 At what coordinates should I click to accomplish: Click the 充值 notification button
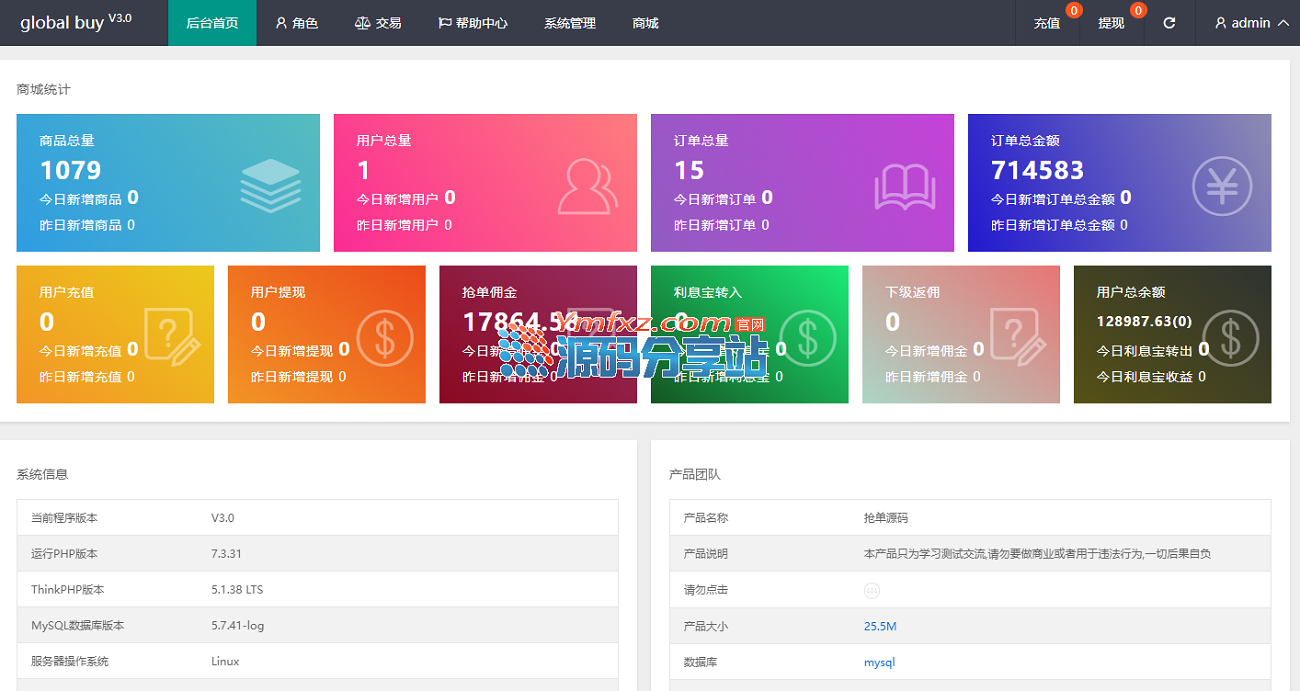point(1047,23)
